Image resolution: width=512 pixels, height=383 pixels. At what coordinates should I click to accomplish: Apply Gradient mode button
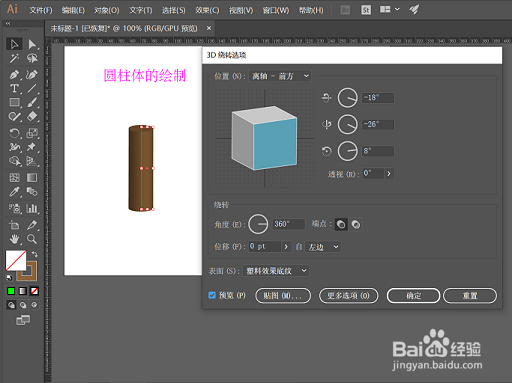coord(23,291)
